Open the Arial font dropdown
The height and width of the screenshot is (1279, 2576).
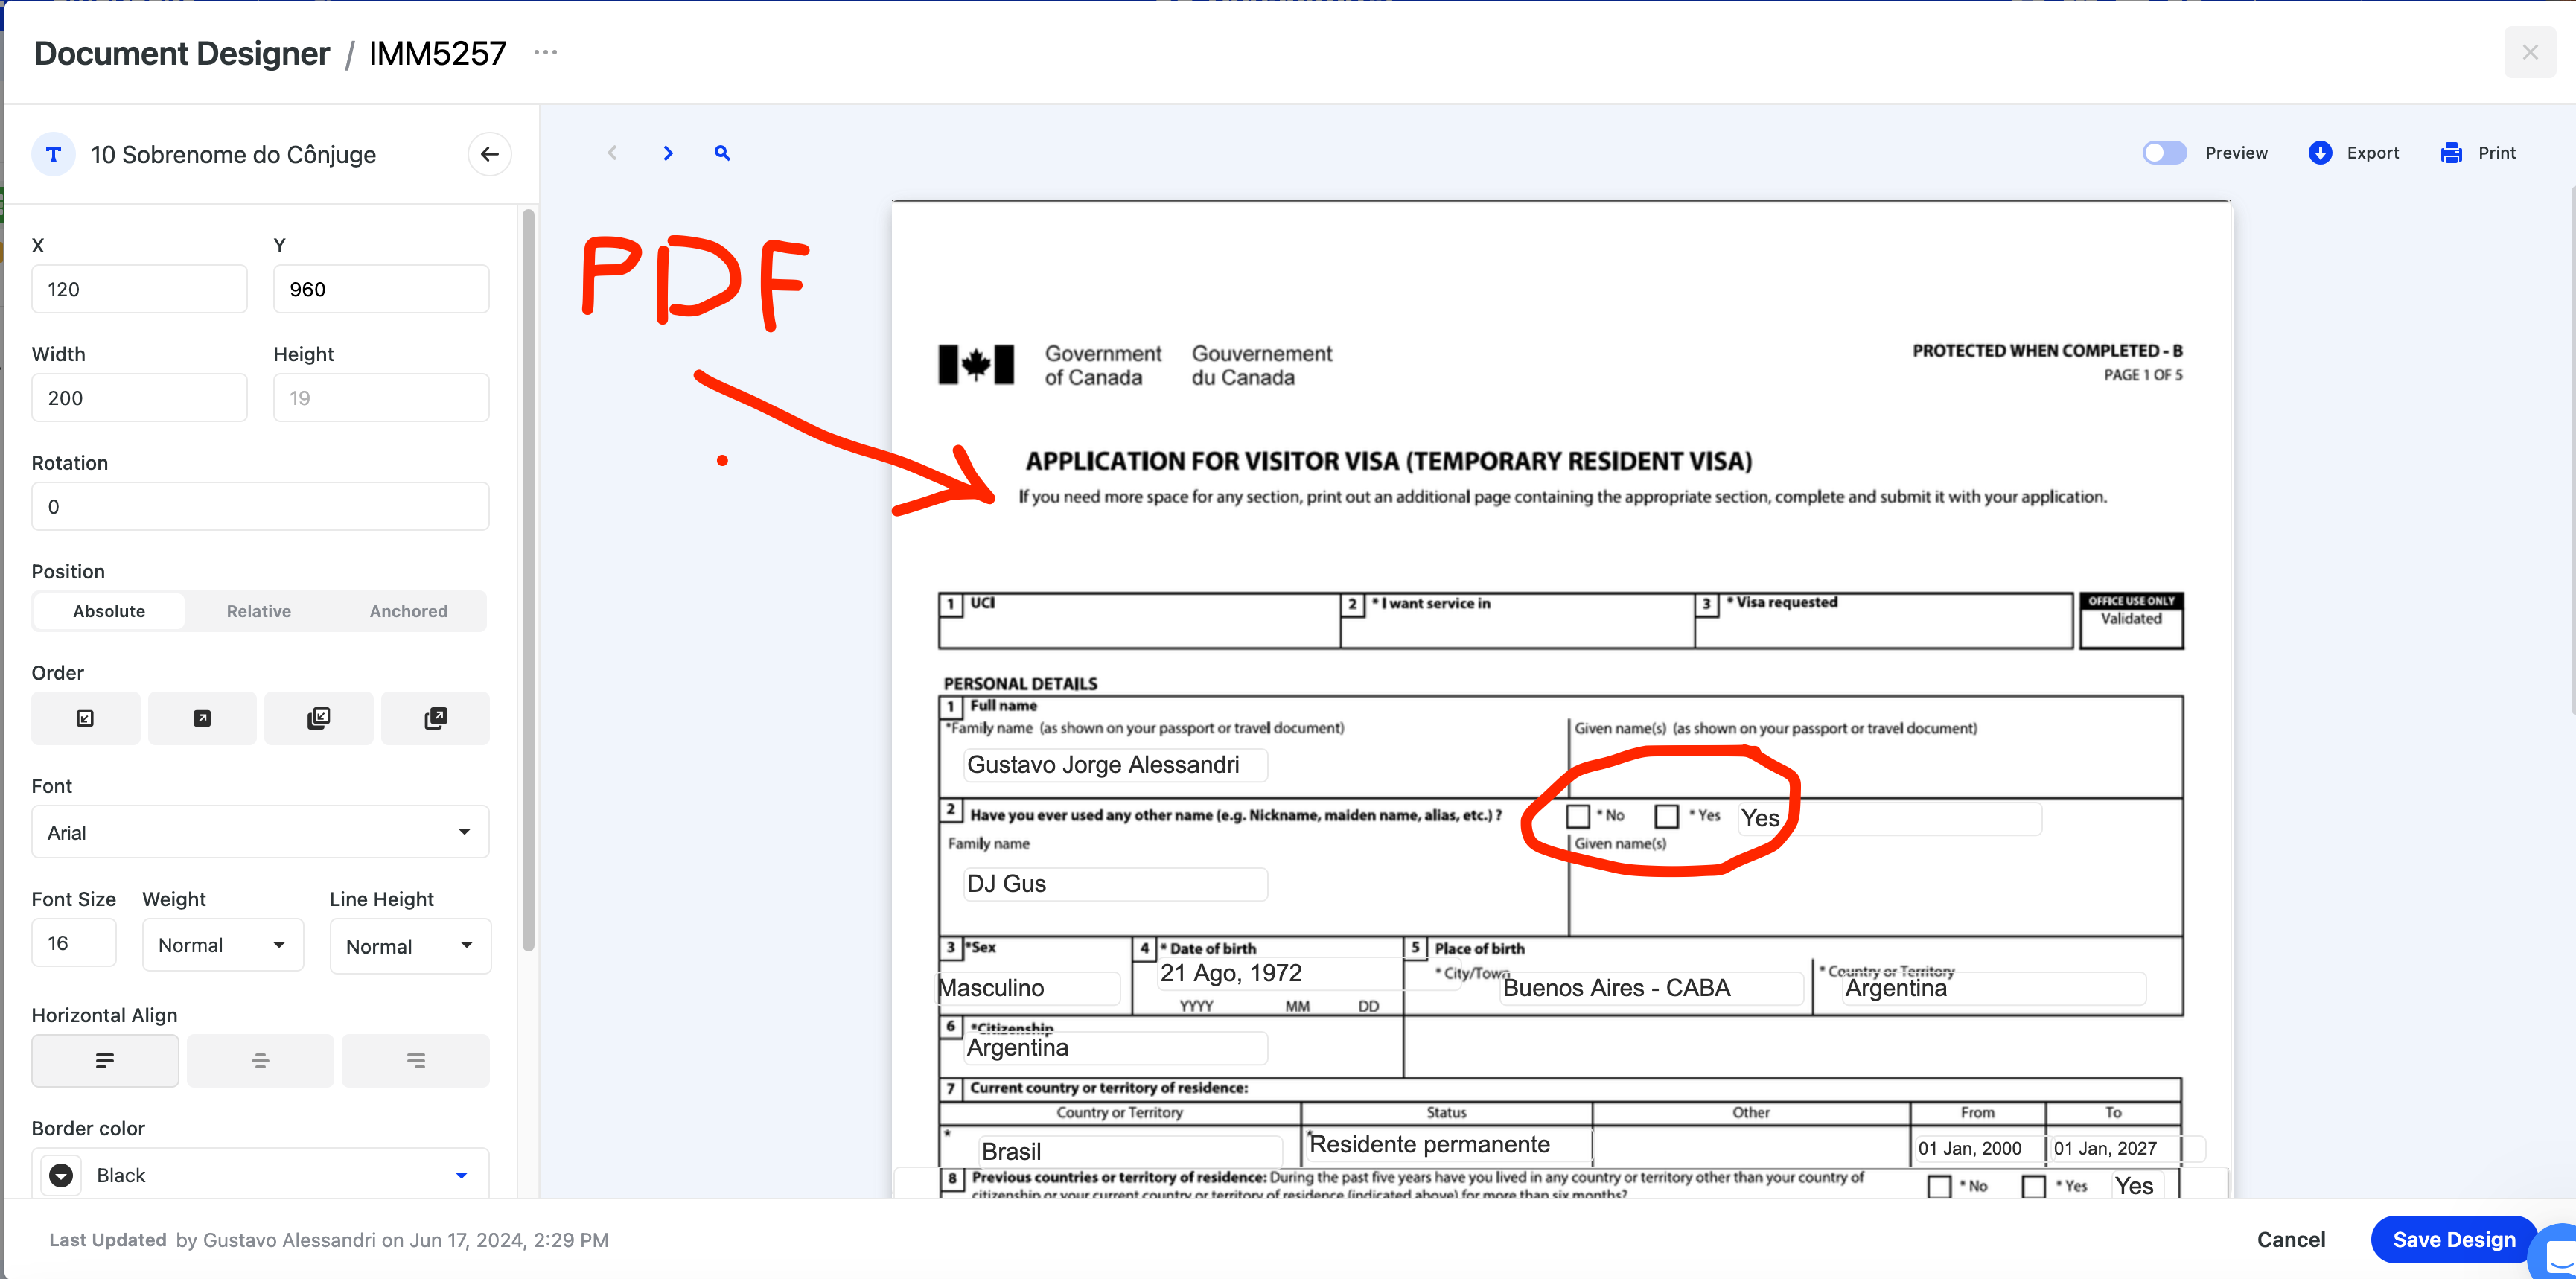tap(260, 832)
